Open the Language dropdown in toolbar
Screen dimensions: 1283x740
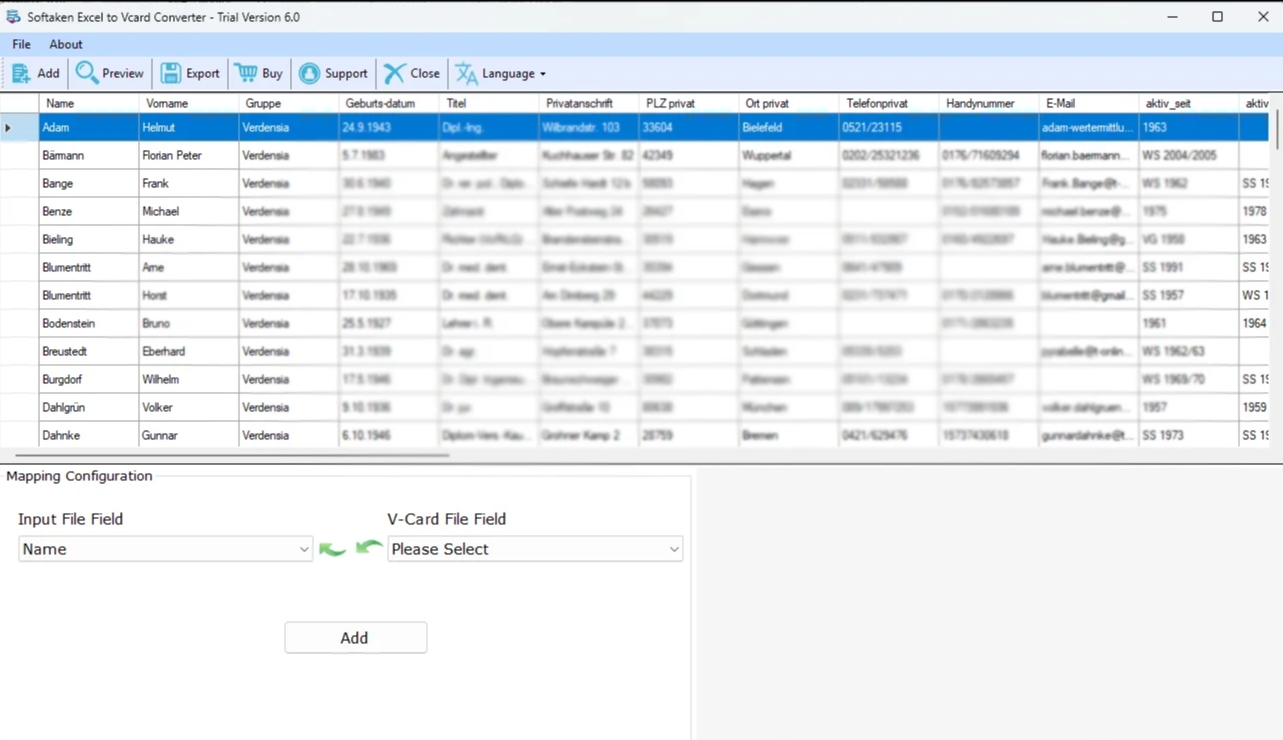pos(501,73)
